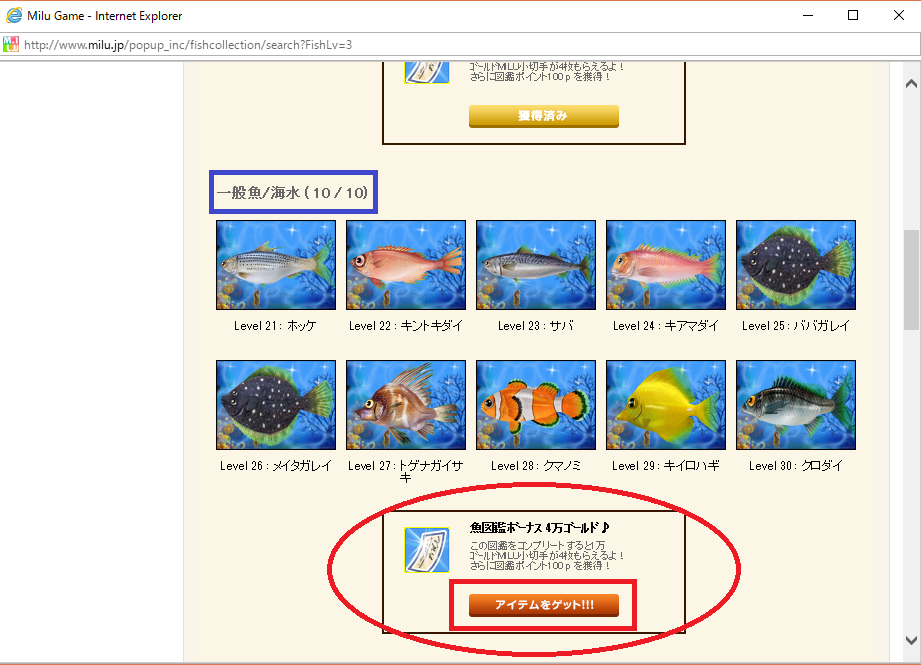Screen dimensions: 921x665
Task: Click the scrollbar up arrow
Action: pos(911,83)
